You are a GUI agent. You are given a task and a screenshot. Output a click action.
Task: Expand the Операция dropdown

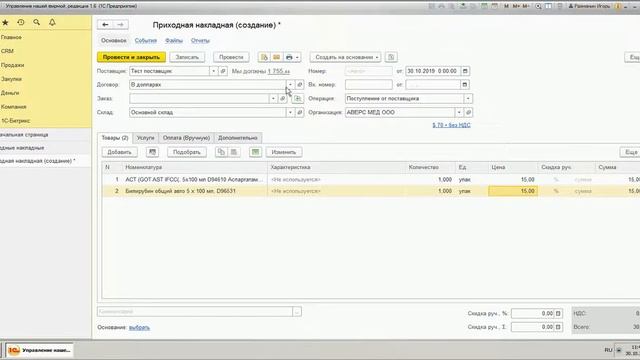[468, 98]
